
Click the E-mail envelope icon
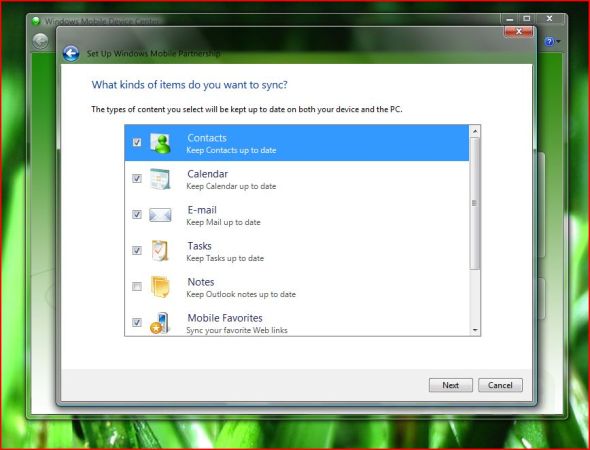click(x=160, y=215)
